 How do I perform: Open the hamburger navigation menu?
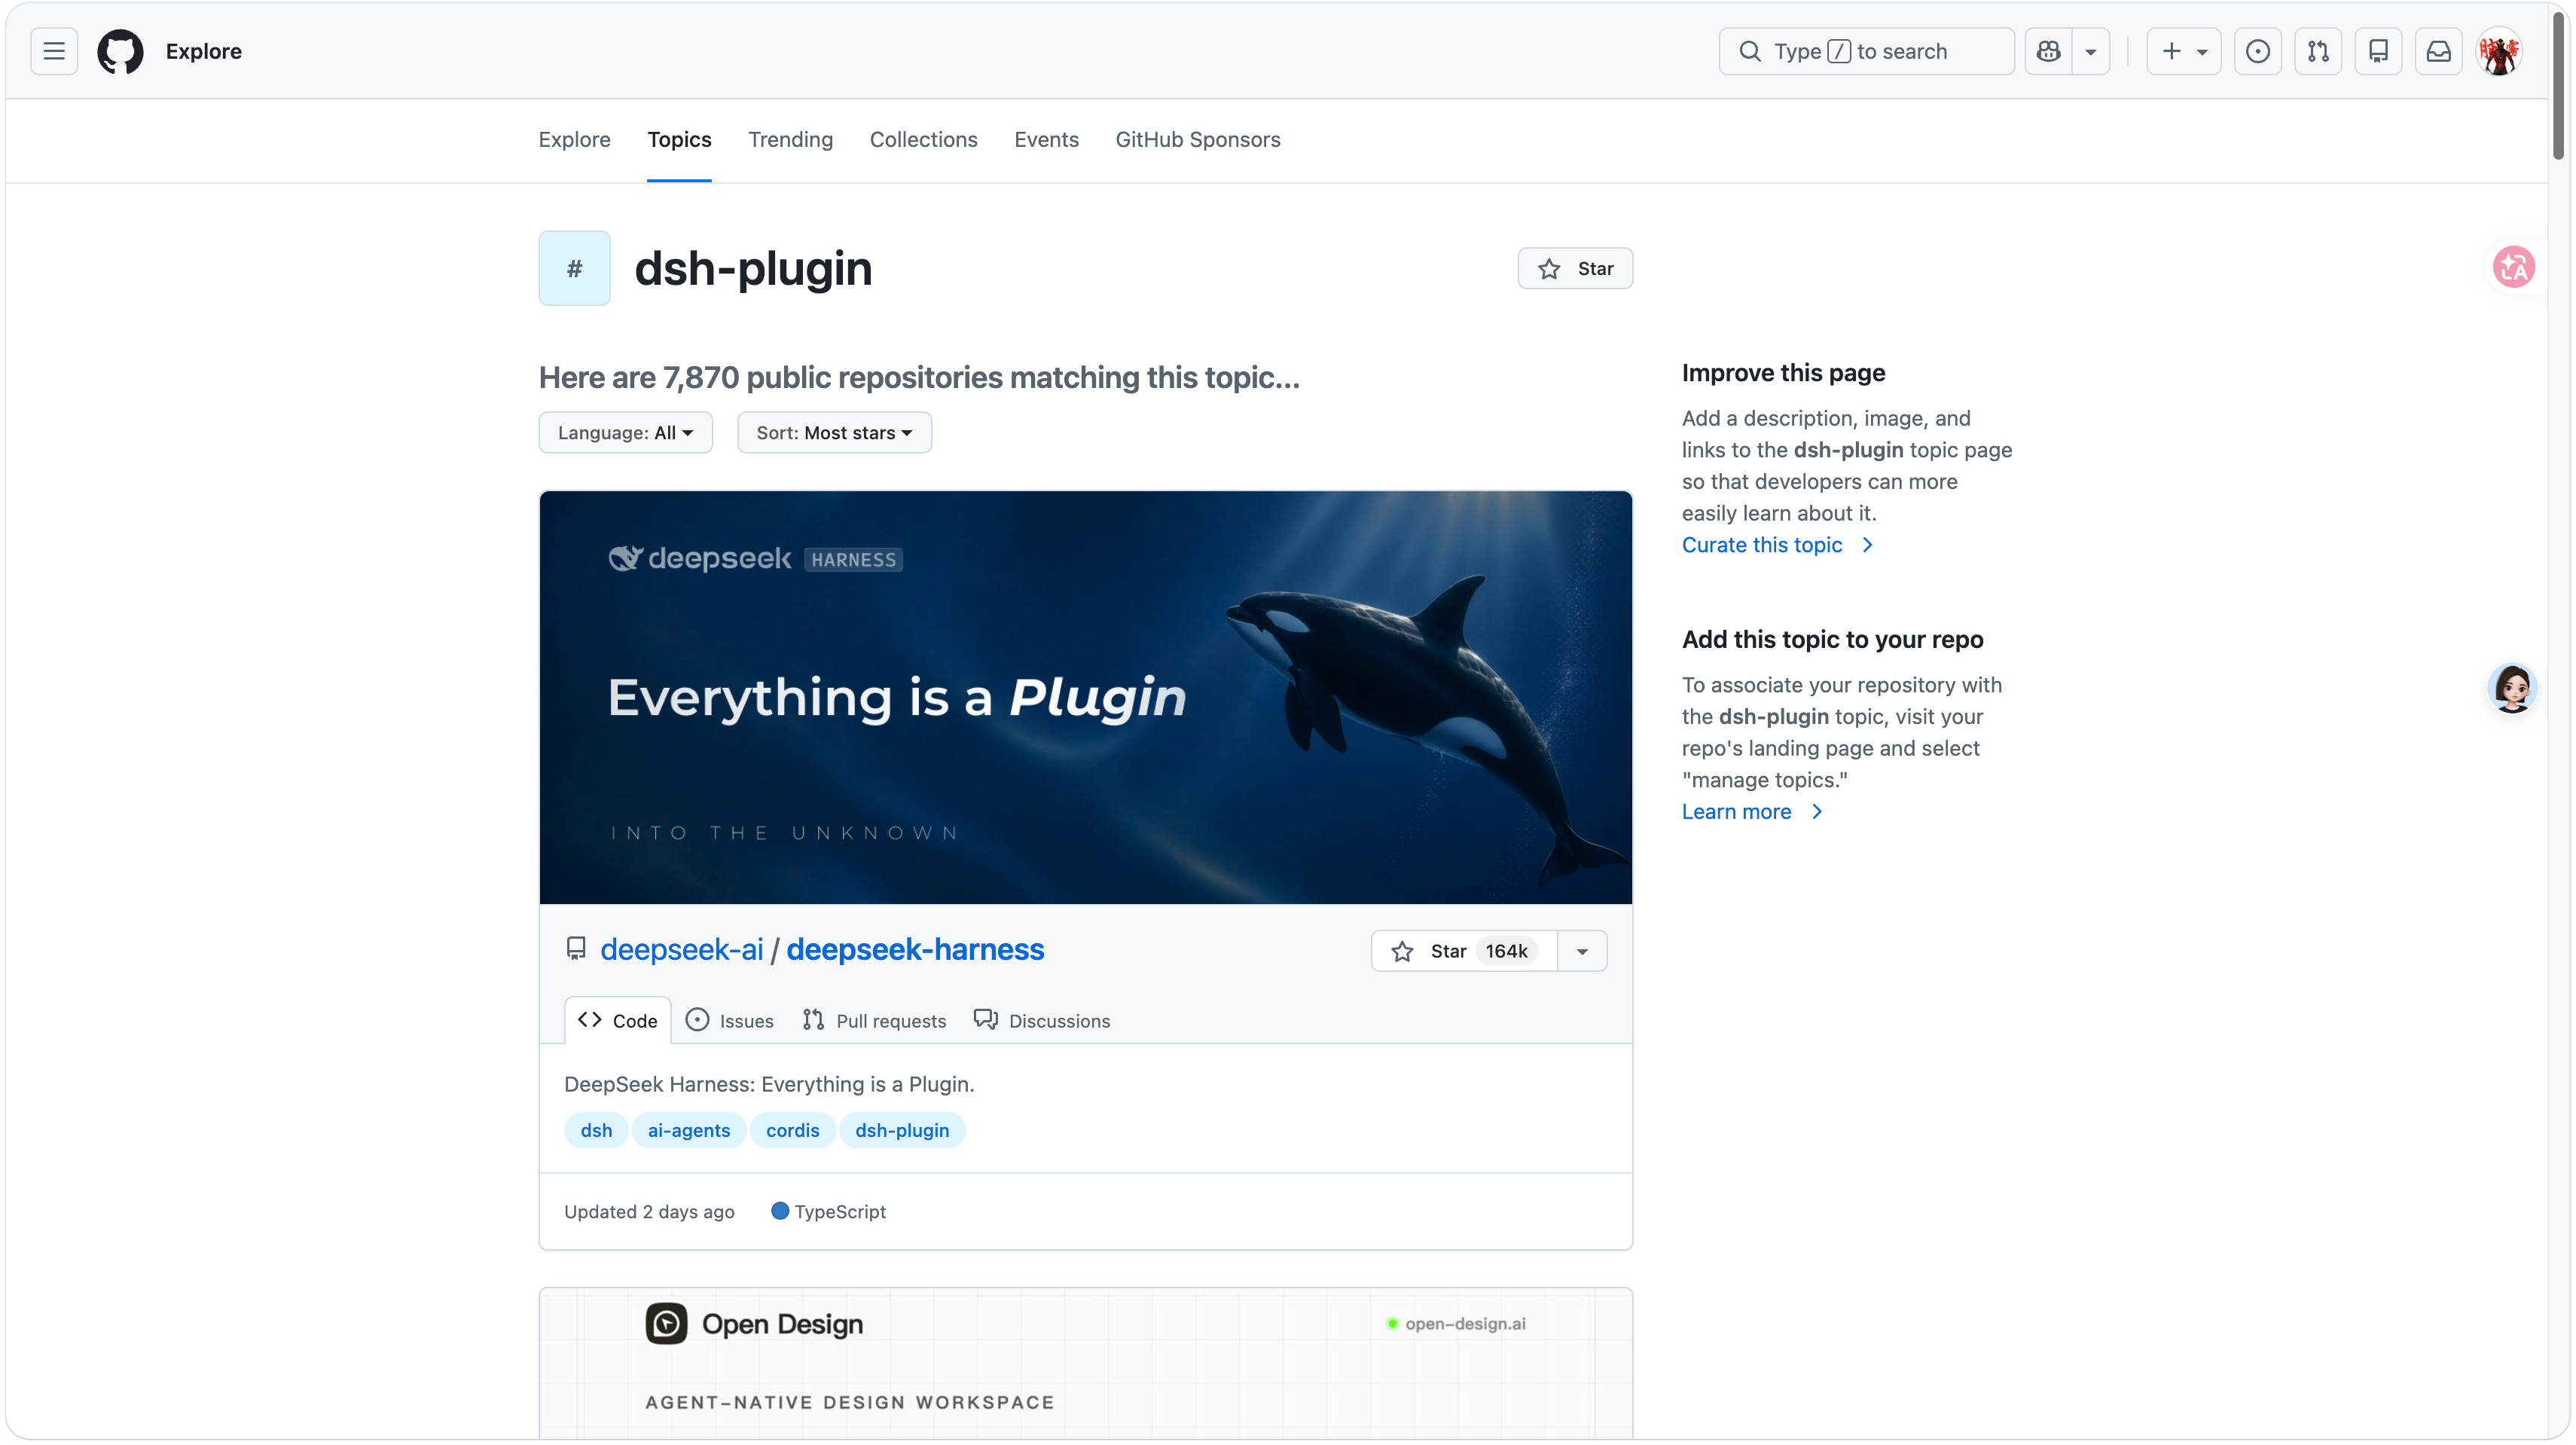tap(54, 51)
